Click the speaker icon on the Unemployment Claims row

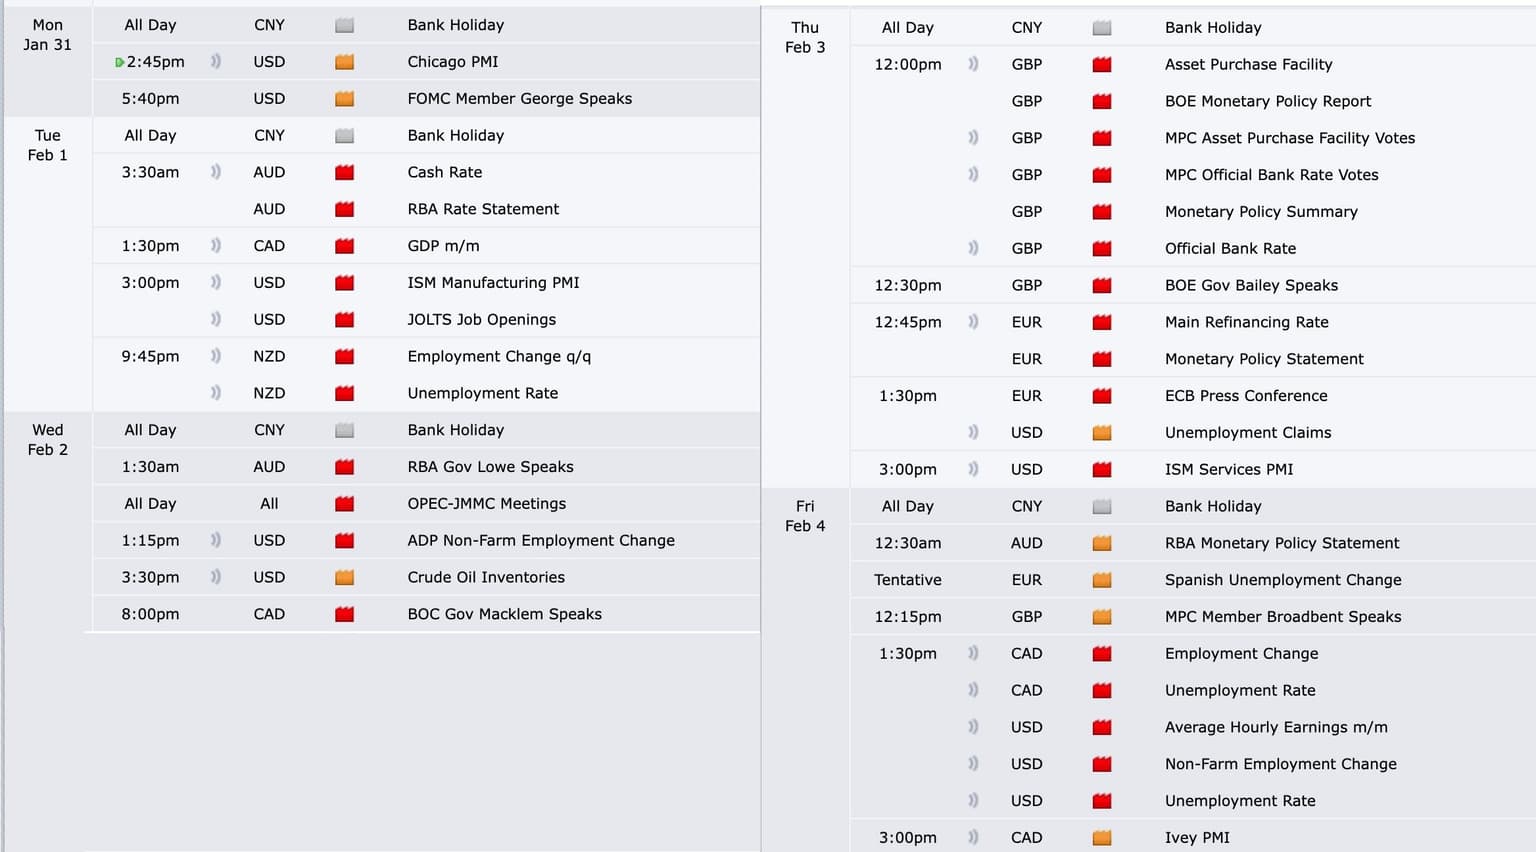click(973, 432)
